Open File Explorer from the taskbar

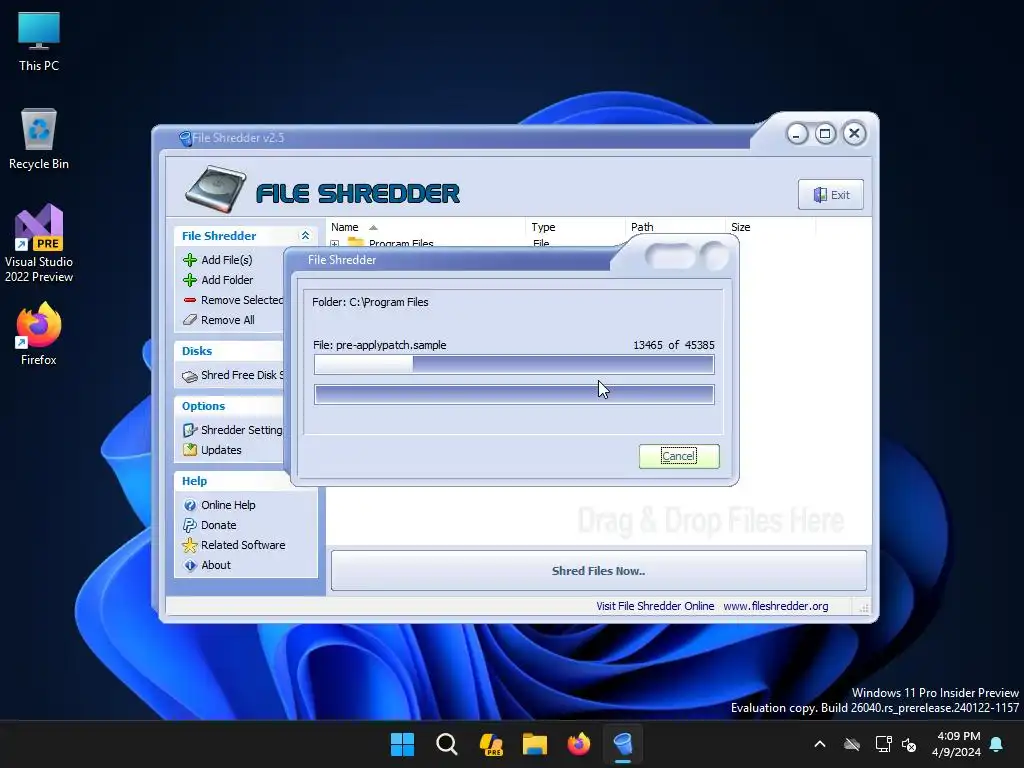click(535, 744)
